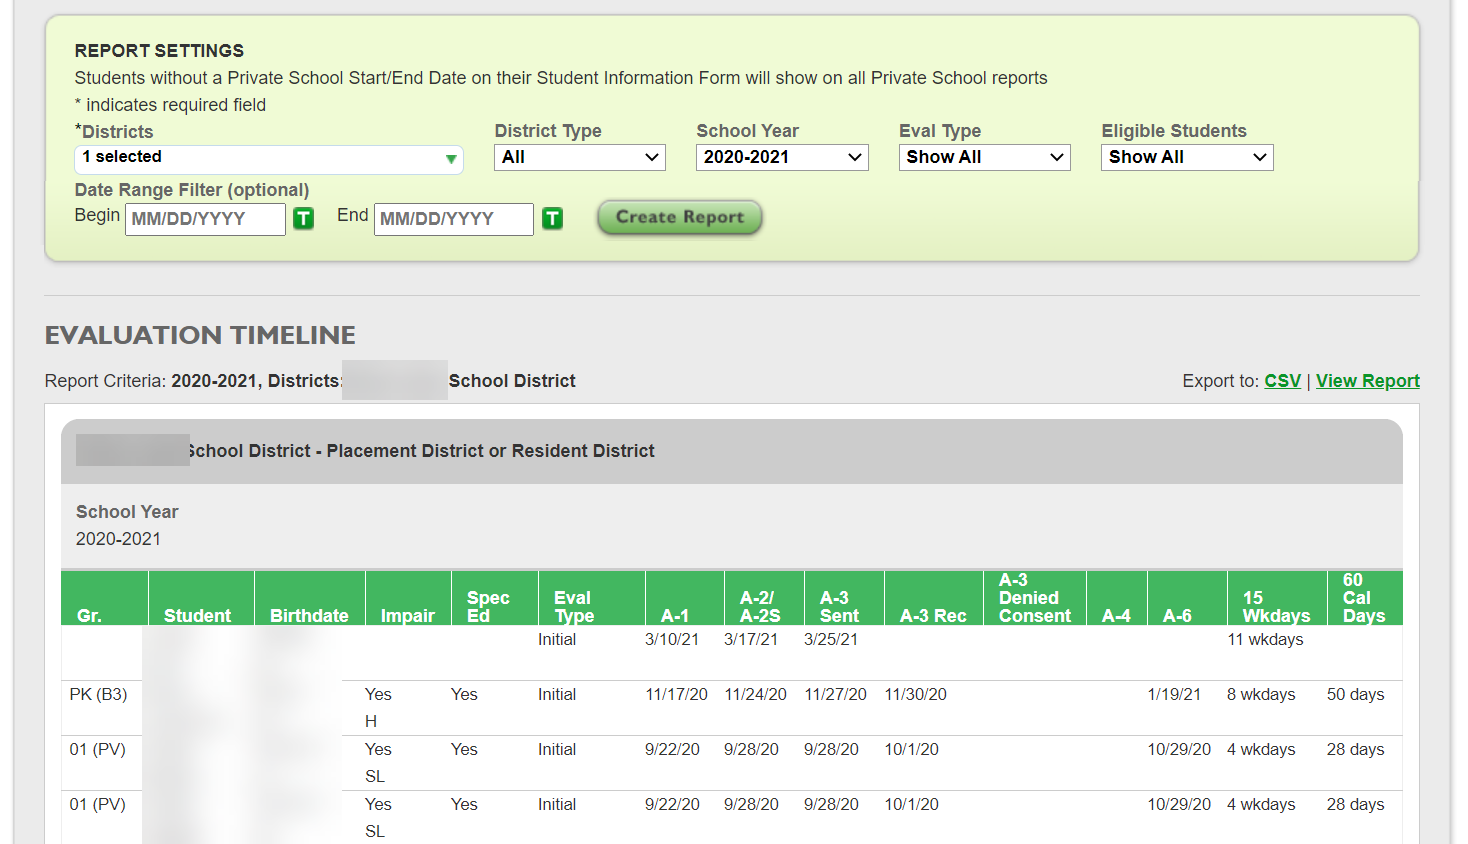
Task: Click the Create Report button
Action: coord(680,217)
